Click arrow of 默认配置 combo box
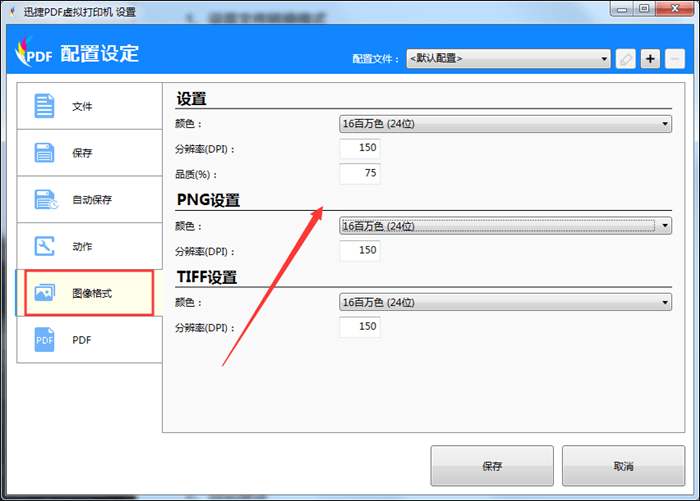 pyautogui.click(x=604, y=59)
